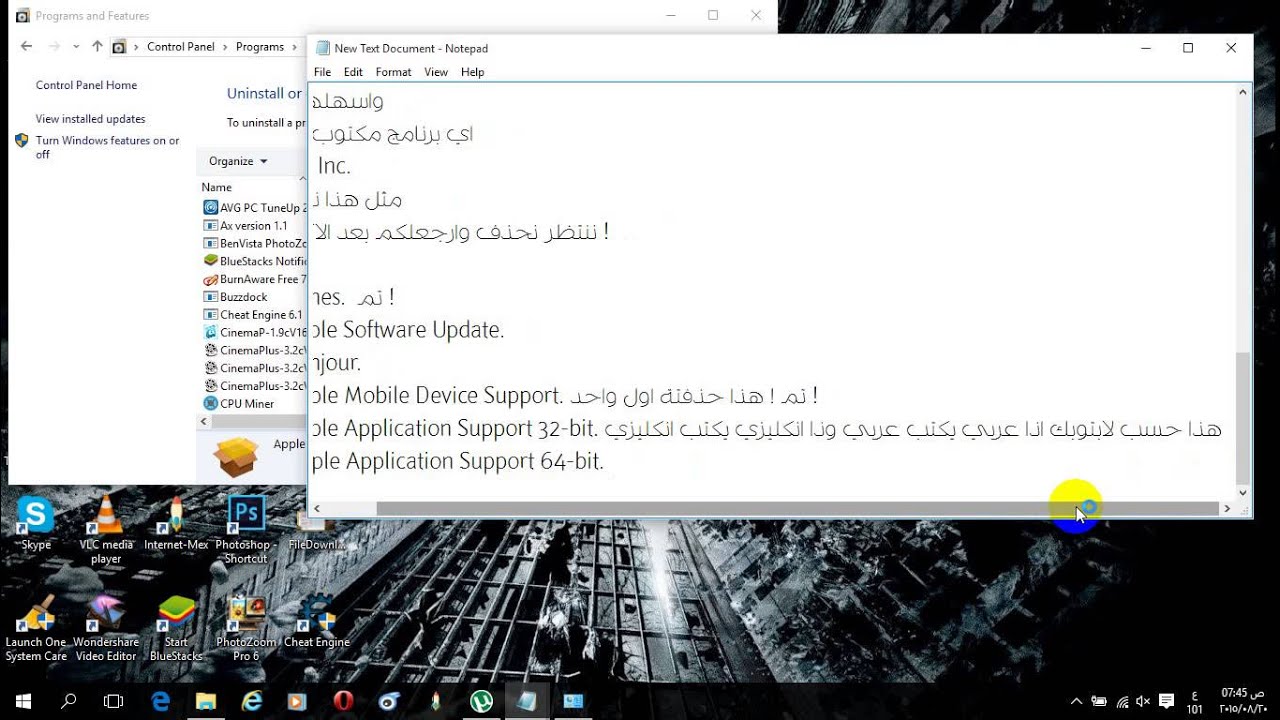1280x720 pixels.
Task: Go to Control Panel Home
Action: coord(86,86)
